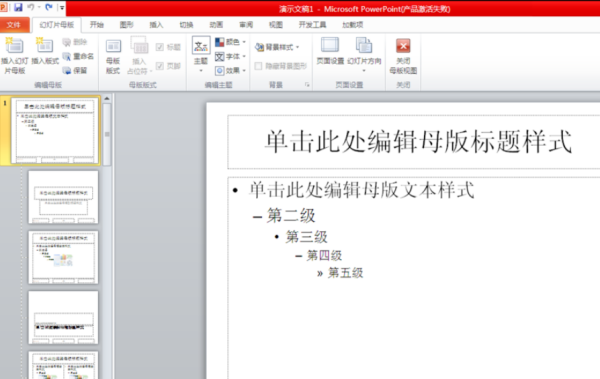Viewport: 600px width, 379px height.
Task: Click the 重命名 icon button
Action: coord(67,57)
